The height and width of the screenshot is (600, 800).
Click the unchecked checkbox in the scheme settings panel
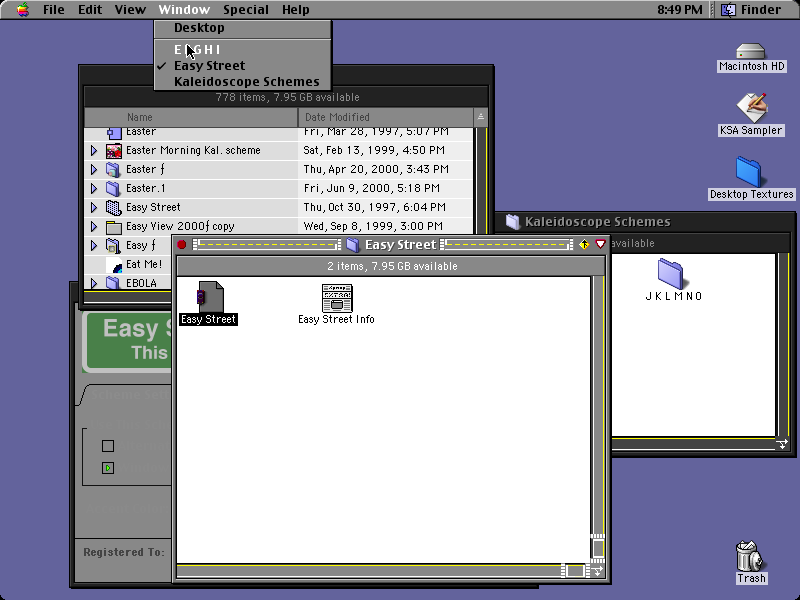coord(108,446)
